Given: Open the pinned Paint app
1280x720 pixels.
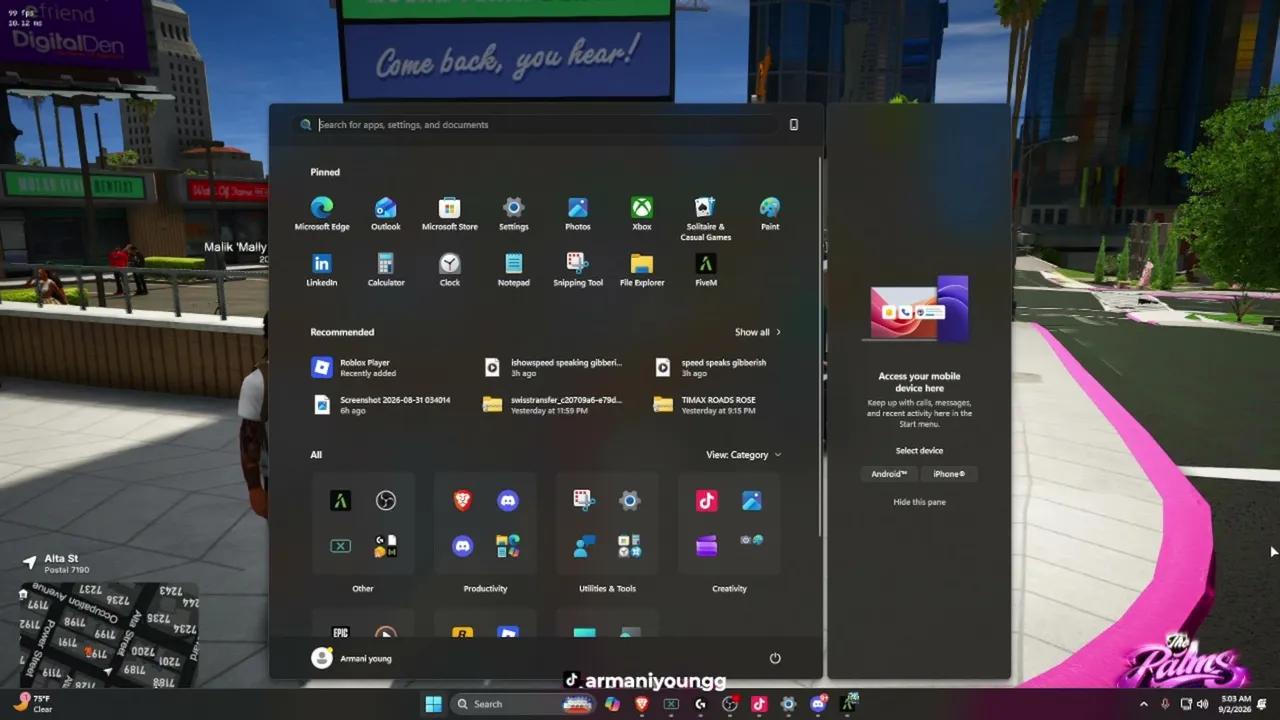Looking at the screenshot, I should (770, 214).
